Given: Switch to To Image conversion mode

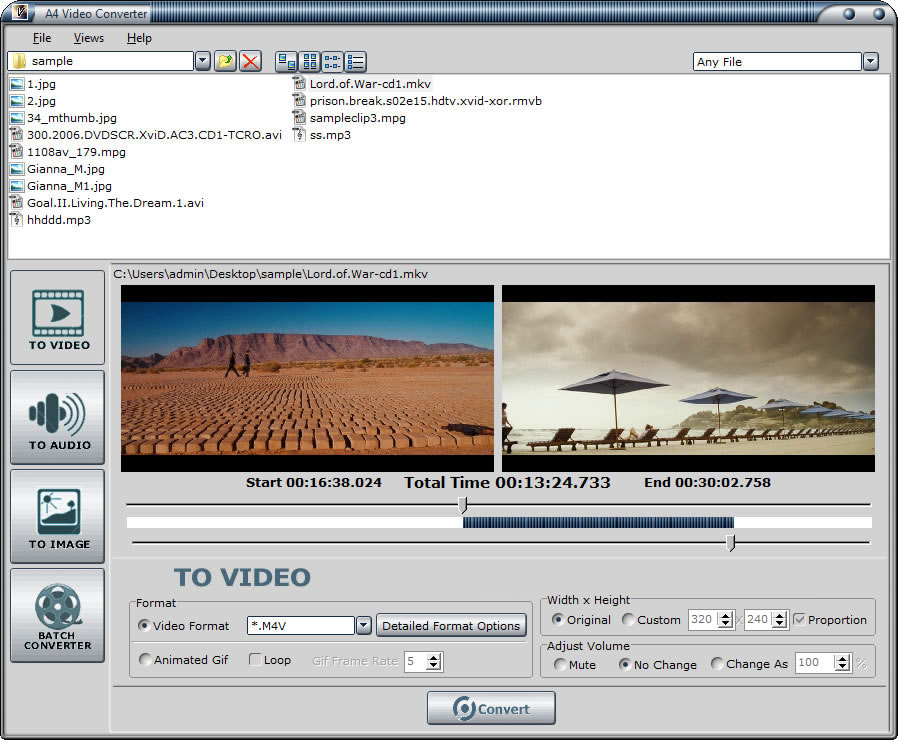Looking at the screenshot, I should point(56,516).
